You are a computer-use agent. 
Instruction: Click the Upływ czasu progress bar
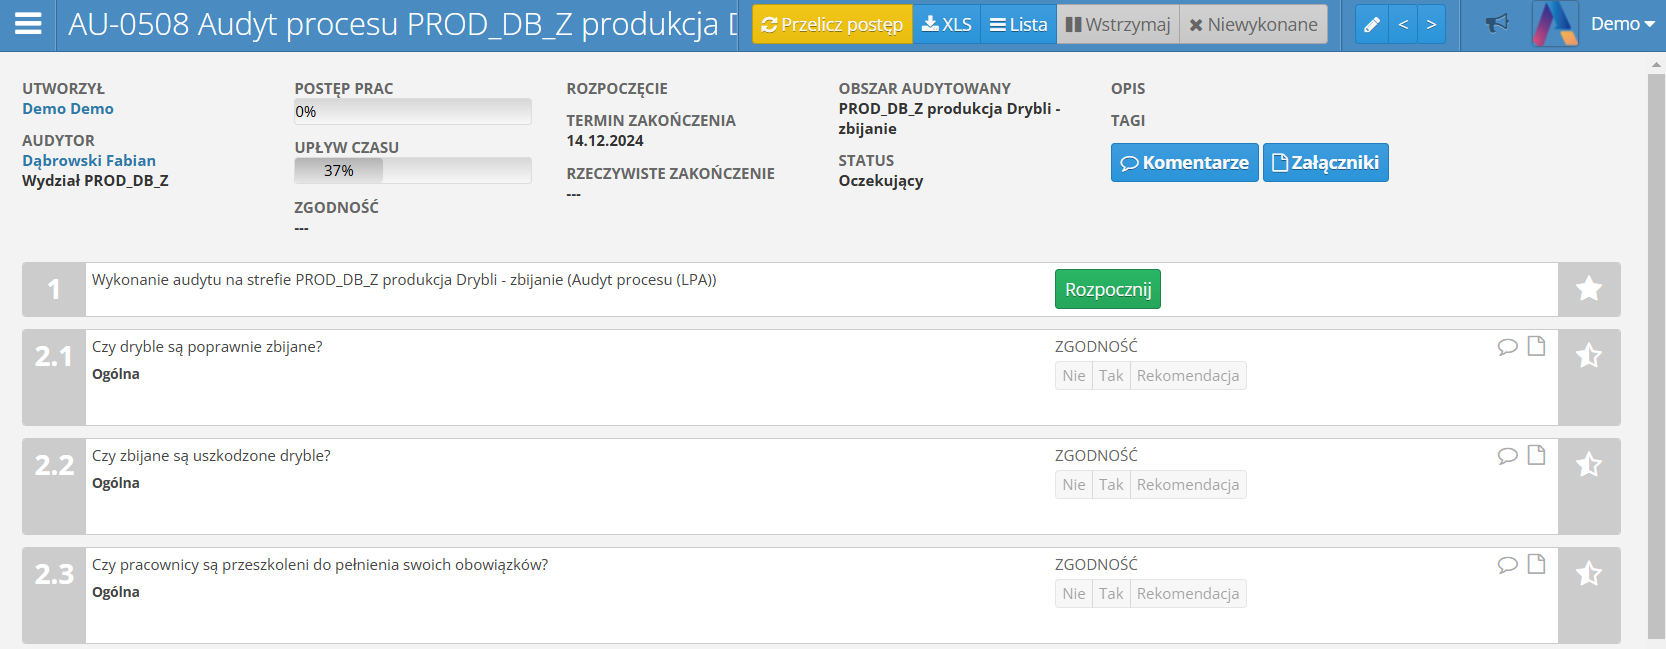(x=412, y=171)
